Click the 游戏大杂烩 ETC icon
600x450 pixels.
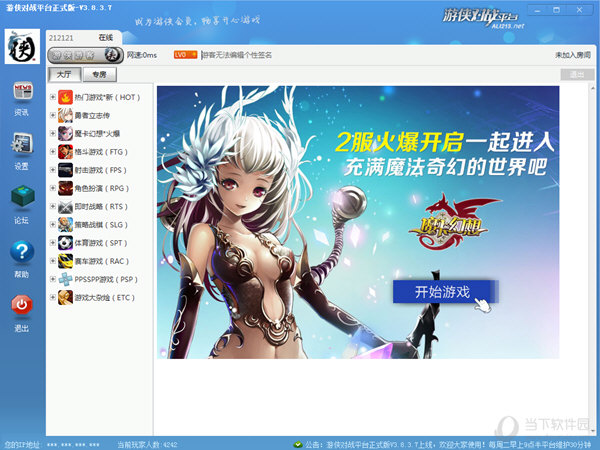click(65, 298)
